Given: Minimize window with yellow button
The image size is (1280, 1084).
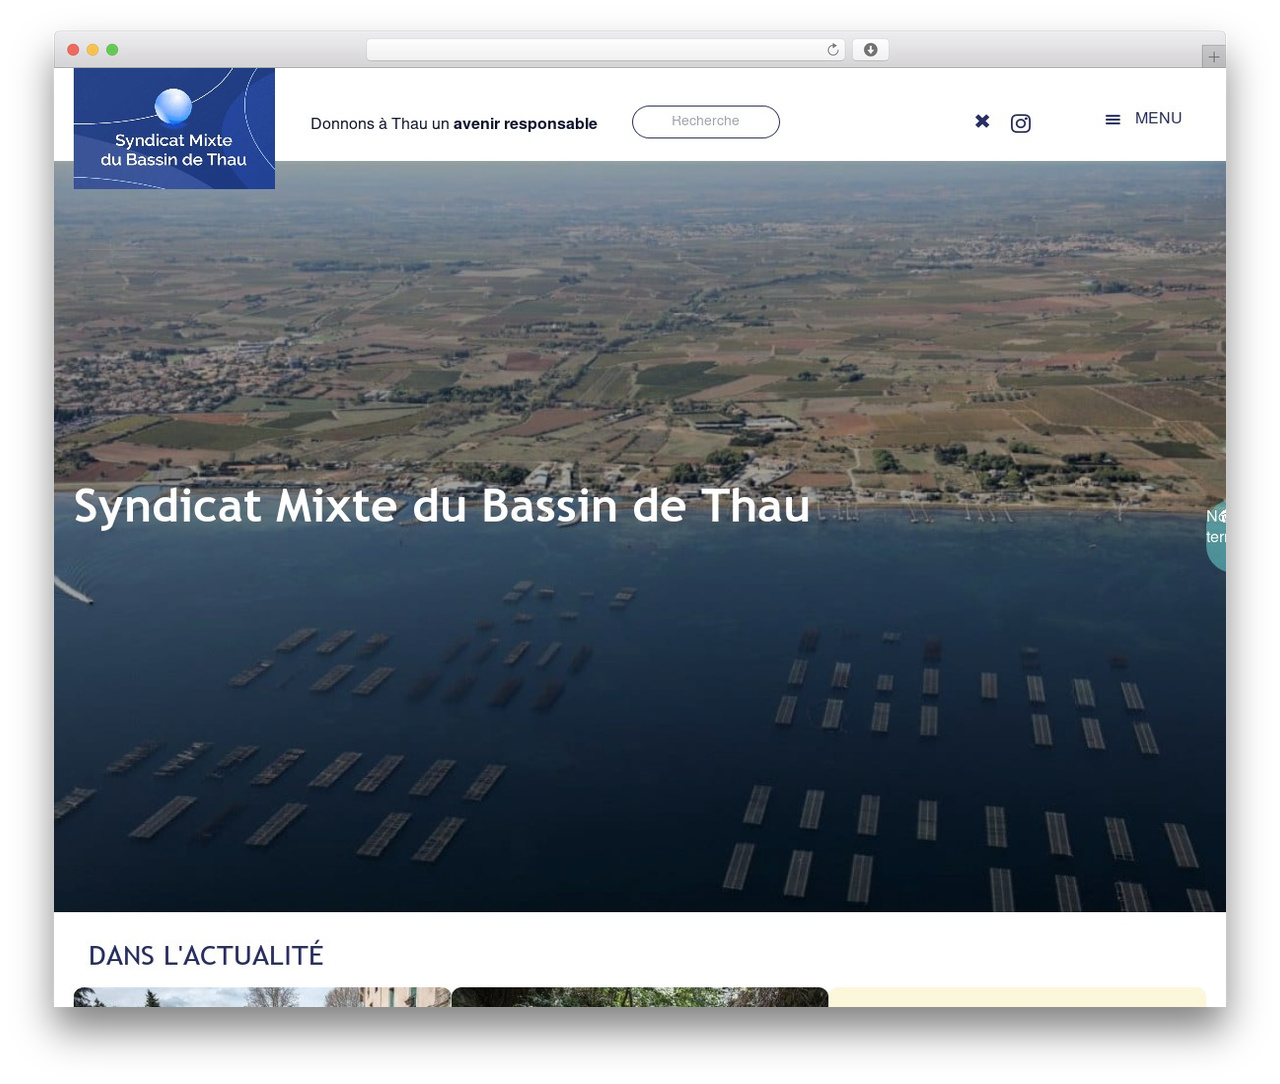Looking at the screenshot, I should 93,50.
